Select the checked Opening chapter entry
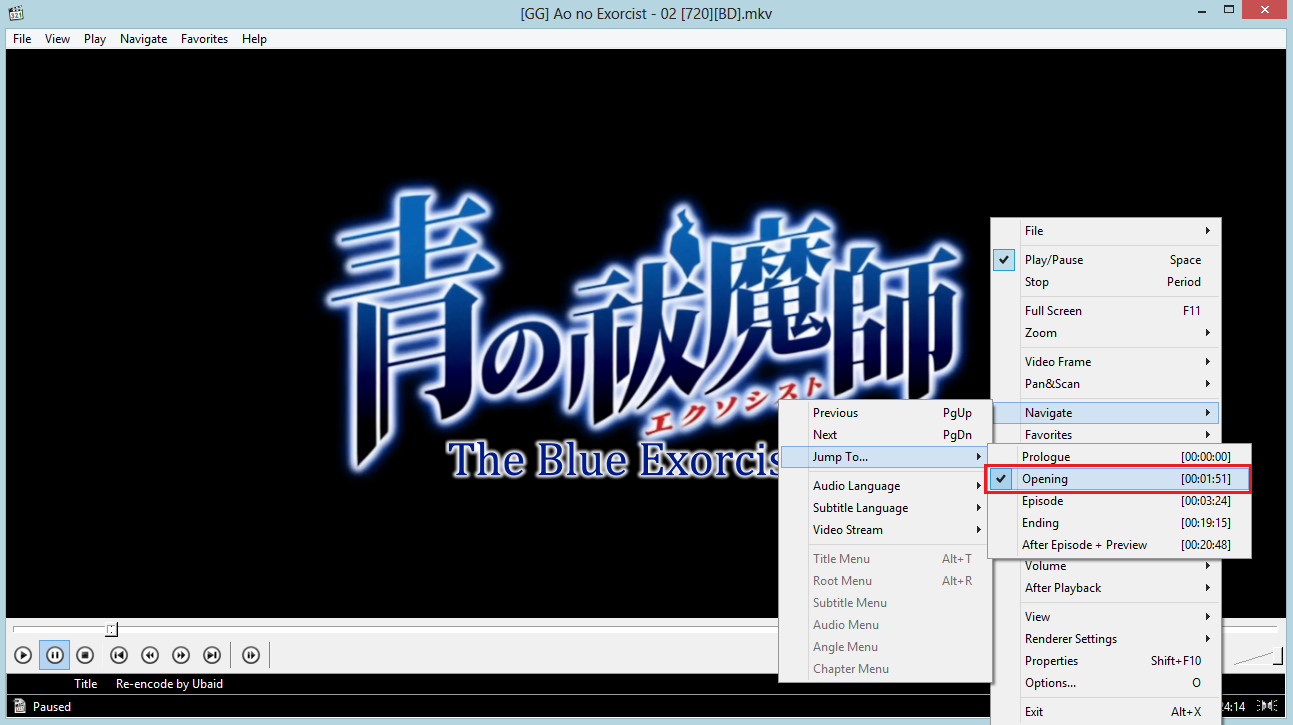Image resolution: width=1293 pixels, height=725 pixels. click(x=1119, y=479)
